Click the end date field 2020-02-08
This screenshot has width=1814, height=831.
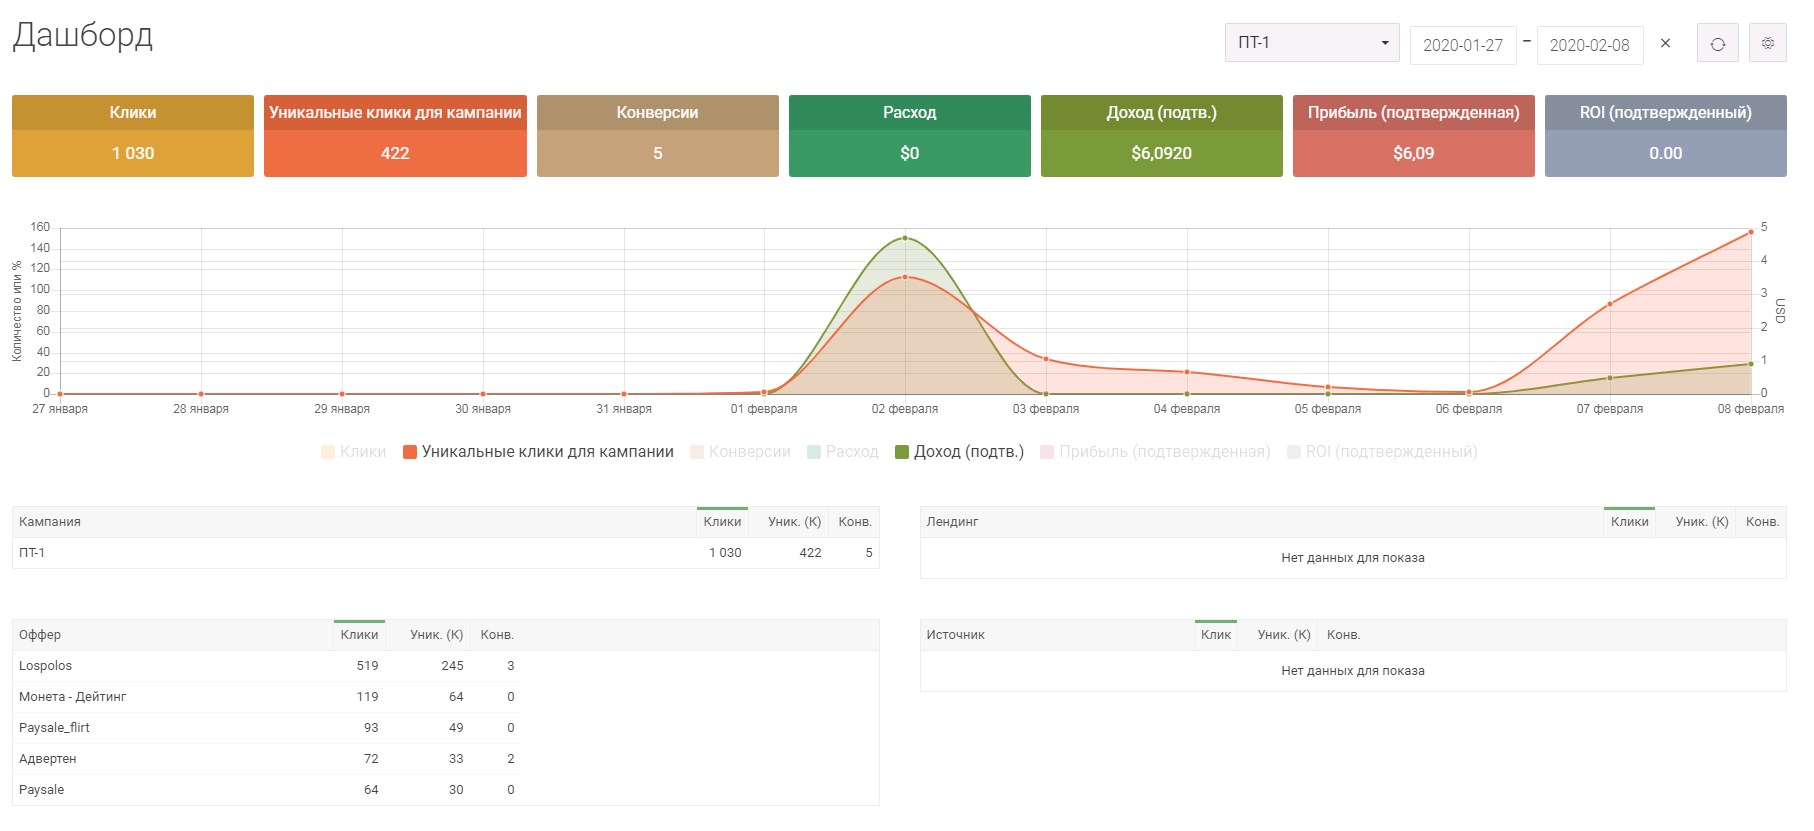click(1589, 45)
